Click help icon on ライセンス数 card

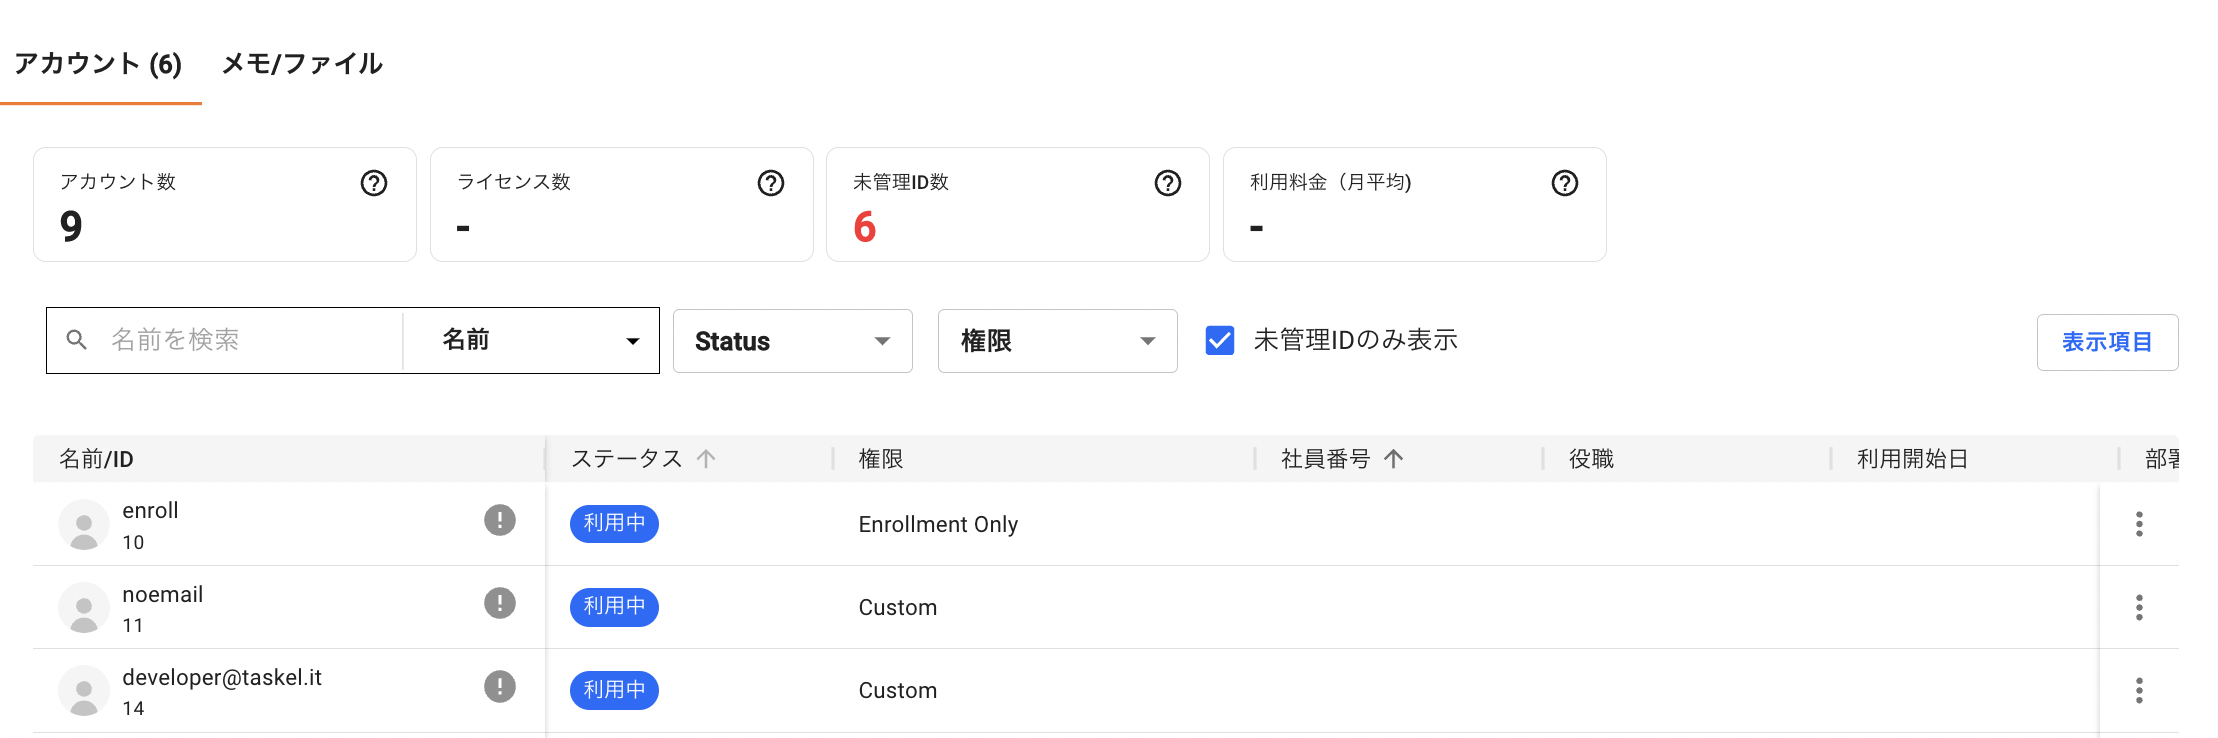point(771,183)
